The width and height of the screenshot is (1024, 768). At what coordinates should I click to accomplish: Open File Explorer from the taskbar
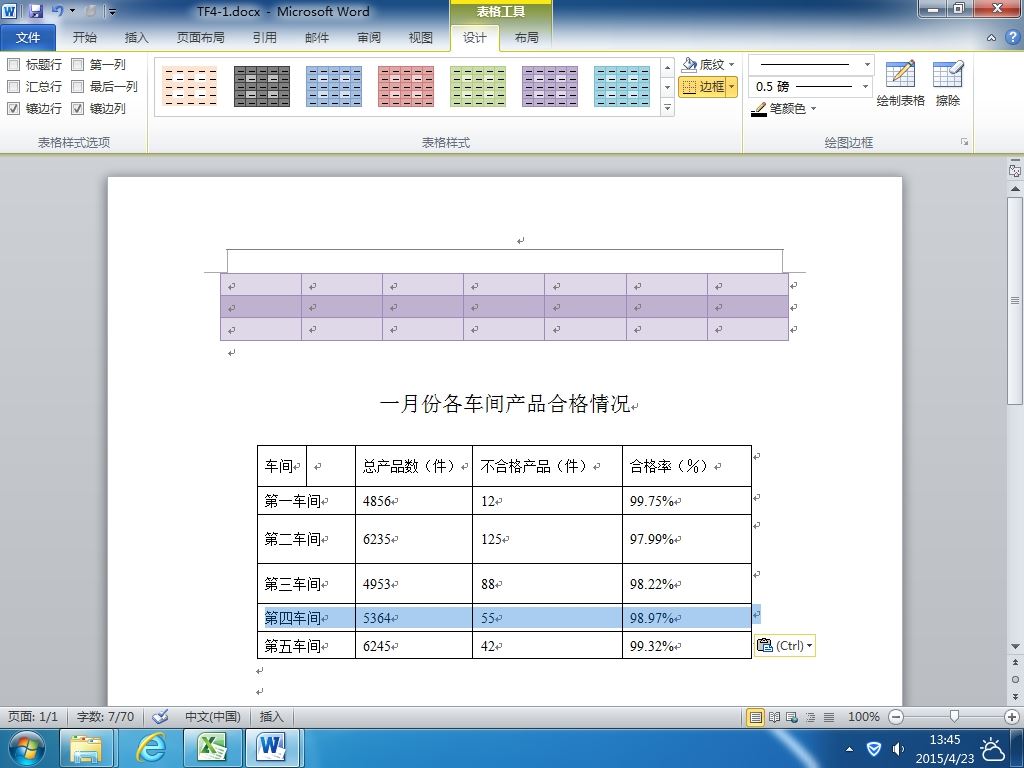[x=86, y=748]
